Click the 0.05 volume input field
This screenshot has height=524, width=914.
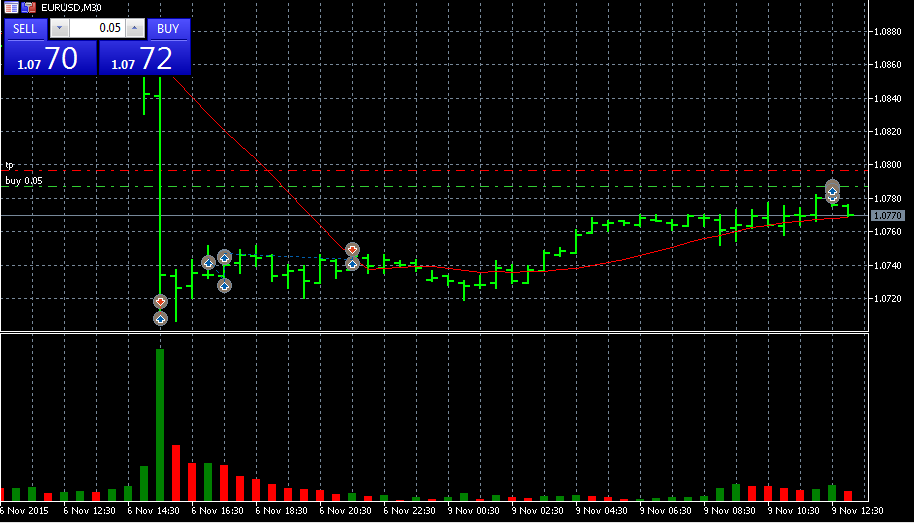tap(98, 29)
